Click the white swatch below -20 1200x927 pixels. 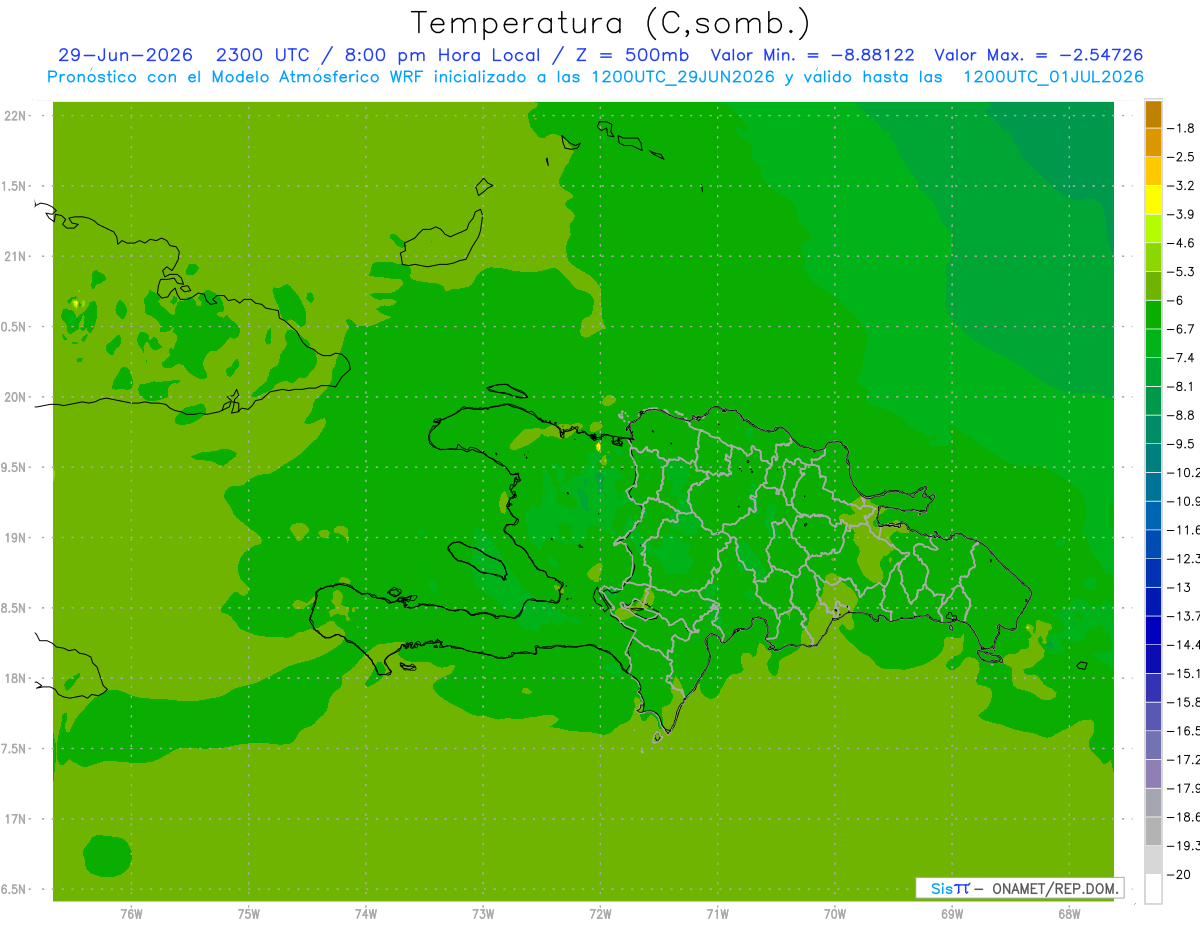coord(1153,889)
